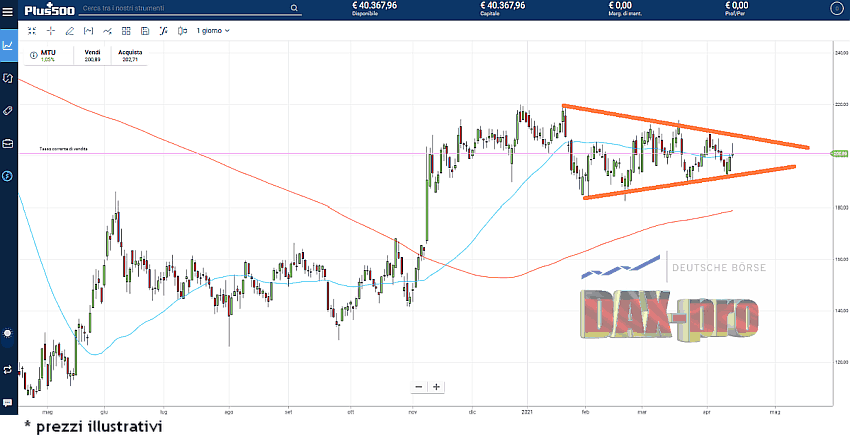Click the MTU info icon
The width and height of the screenshot is (850, 436).
click(x=34, y=56)
